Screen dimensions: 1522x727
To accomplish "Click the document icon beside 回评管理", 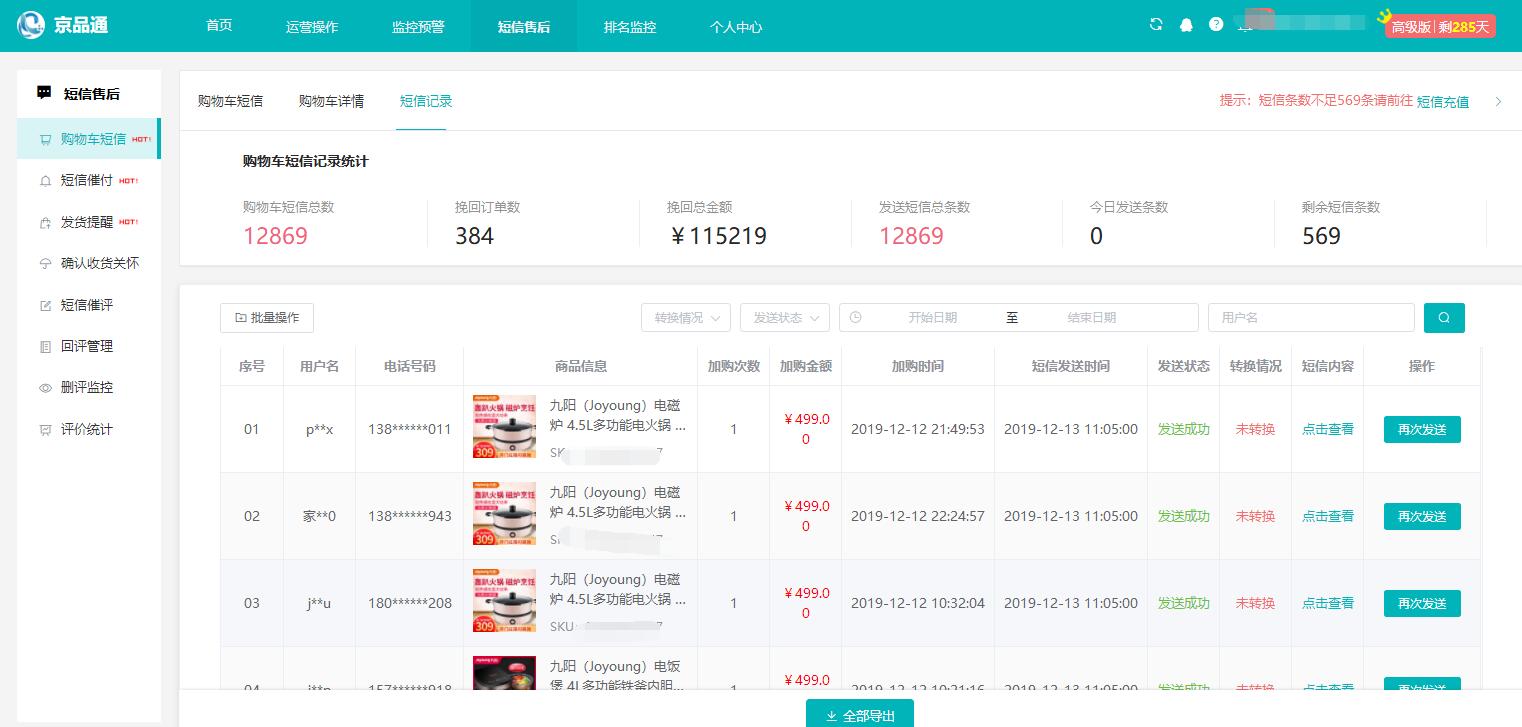I will 45,347.
